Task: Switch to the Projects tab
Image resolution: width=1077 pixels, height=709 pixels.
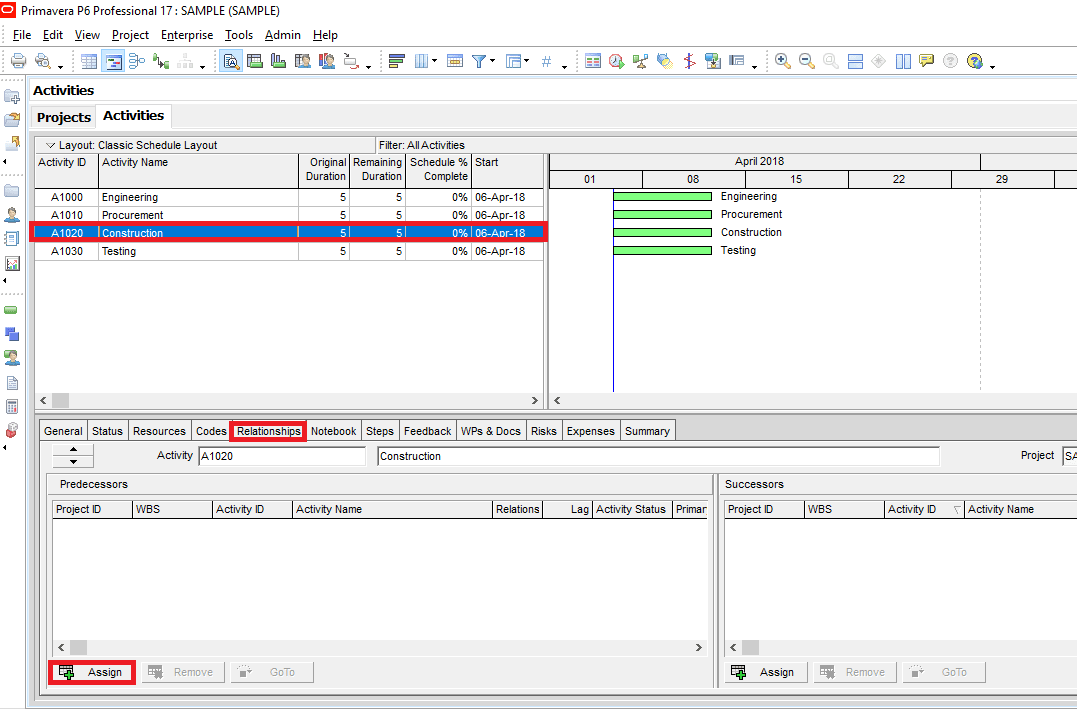Action: coord(64,117)
